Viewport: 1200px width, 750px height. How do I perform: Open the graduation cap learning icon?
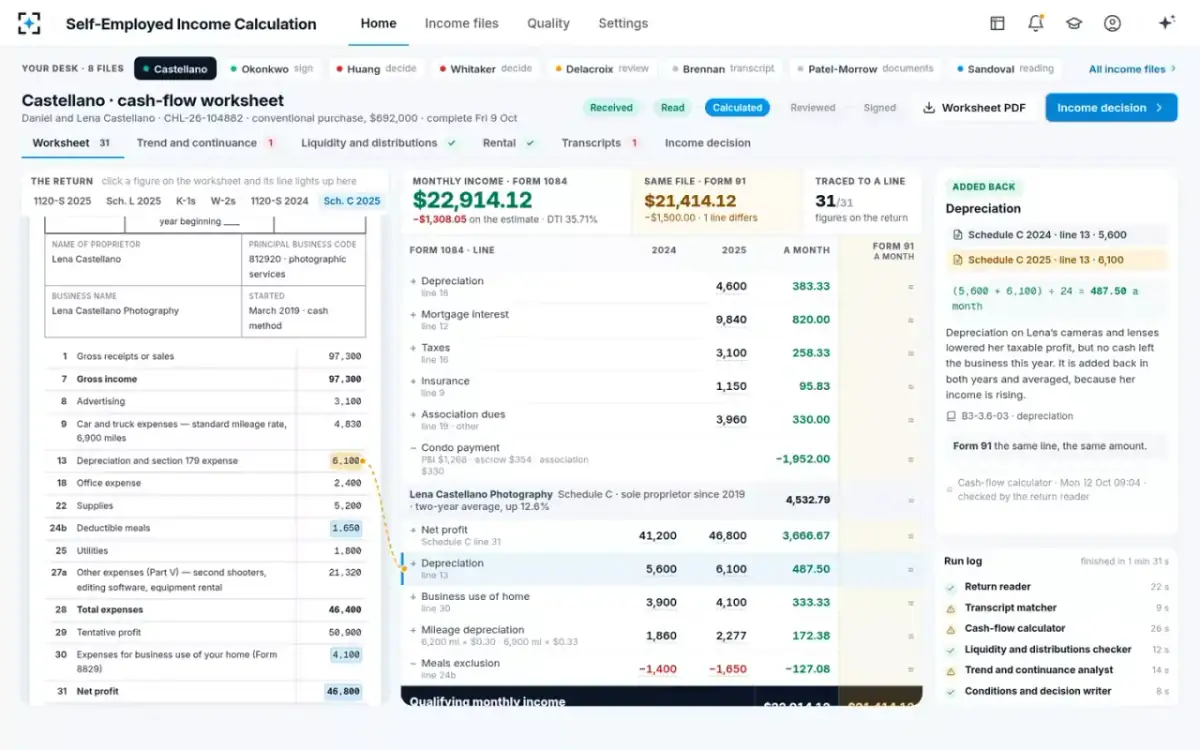pos(1074,23)
